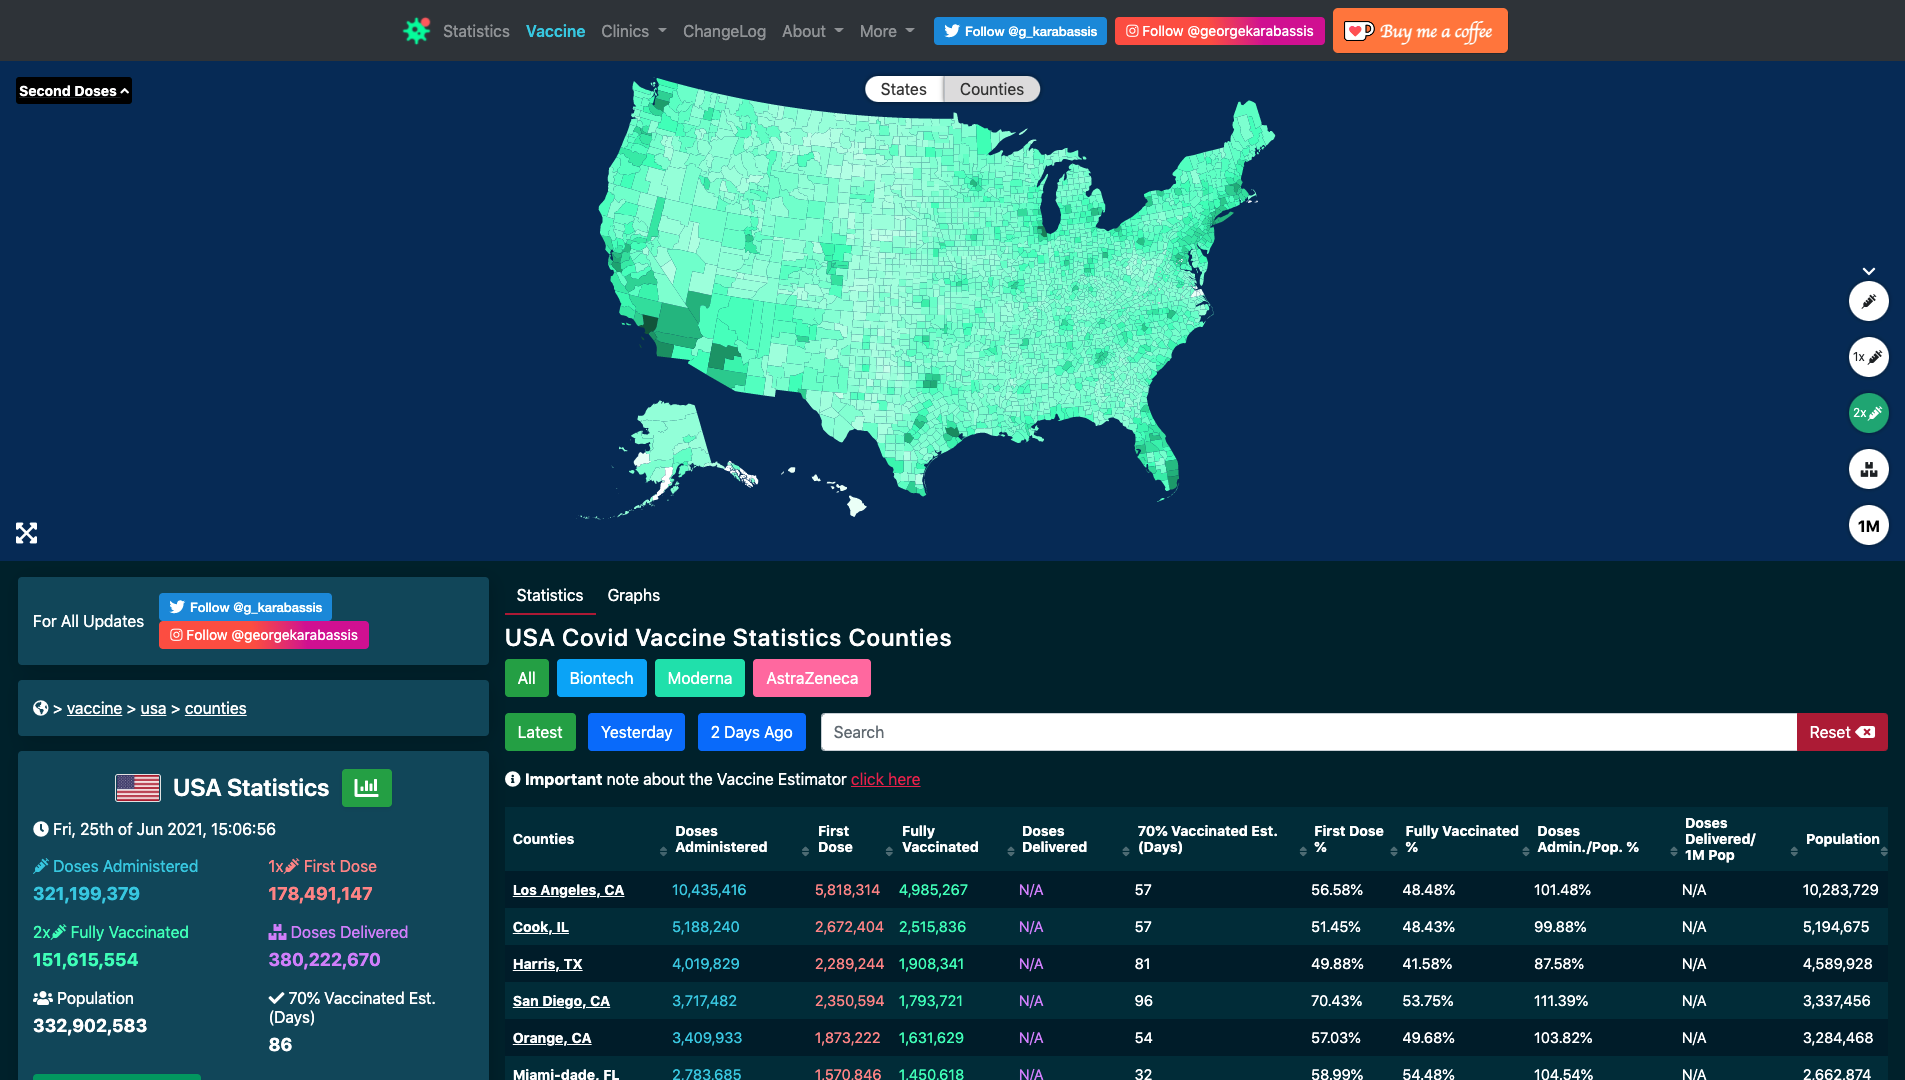
Task: Select the 2x fully vaccinated map layer icon
Action: click(x=1868, y=412)
